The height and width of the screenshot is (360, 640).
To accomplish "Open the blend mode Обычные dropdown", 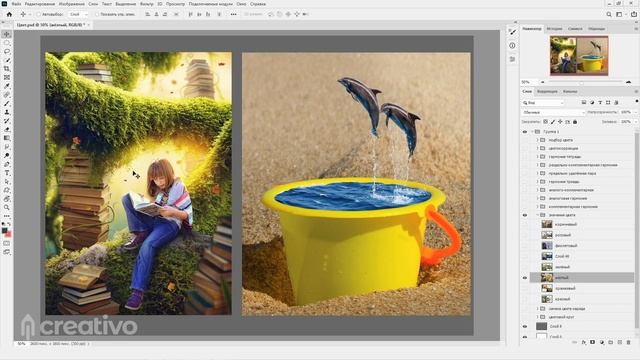I will tap(553, 112).
